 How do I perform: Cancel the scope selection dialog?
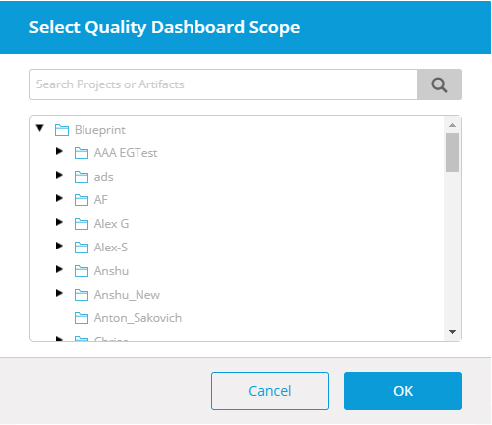point(270,391)
